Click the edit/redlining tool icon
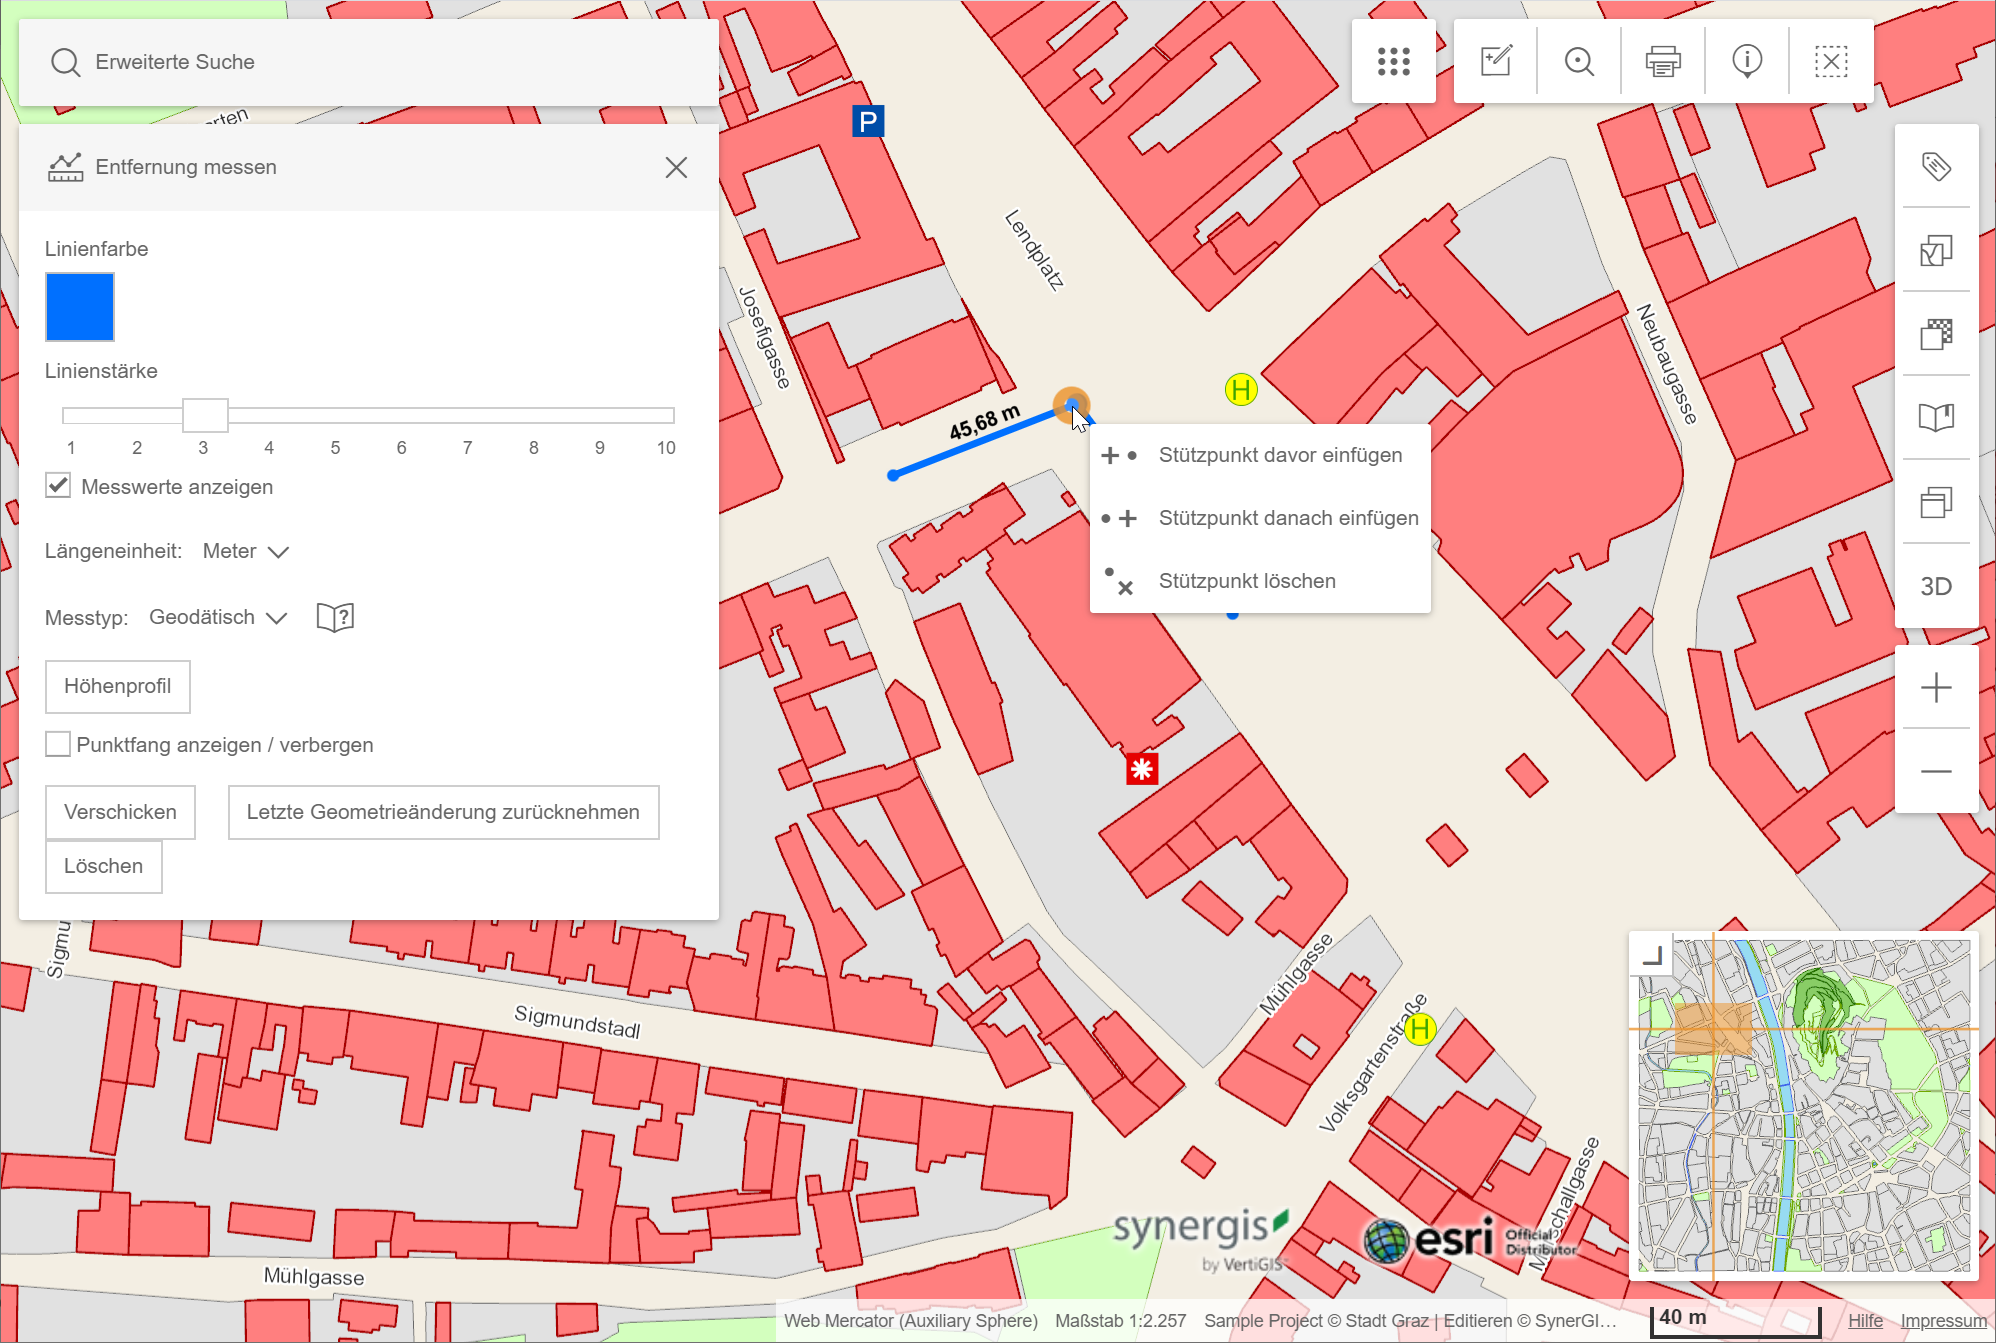The width and height of the screenshot is (1996, 1343). point(1496,62)
